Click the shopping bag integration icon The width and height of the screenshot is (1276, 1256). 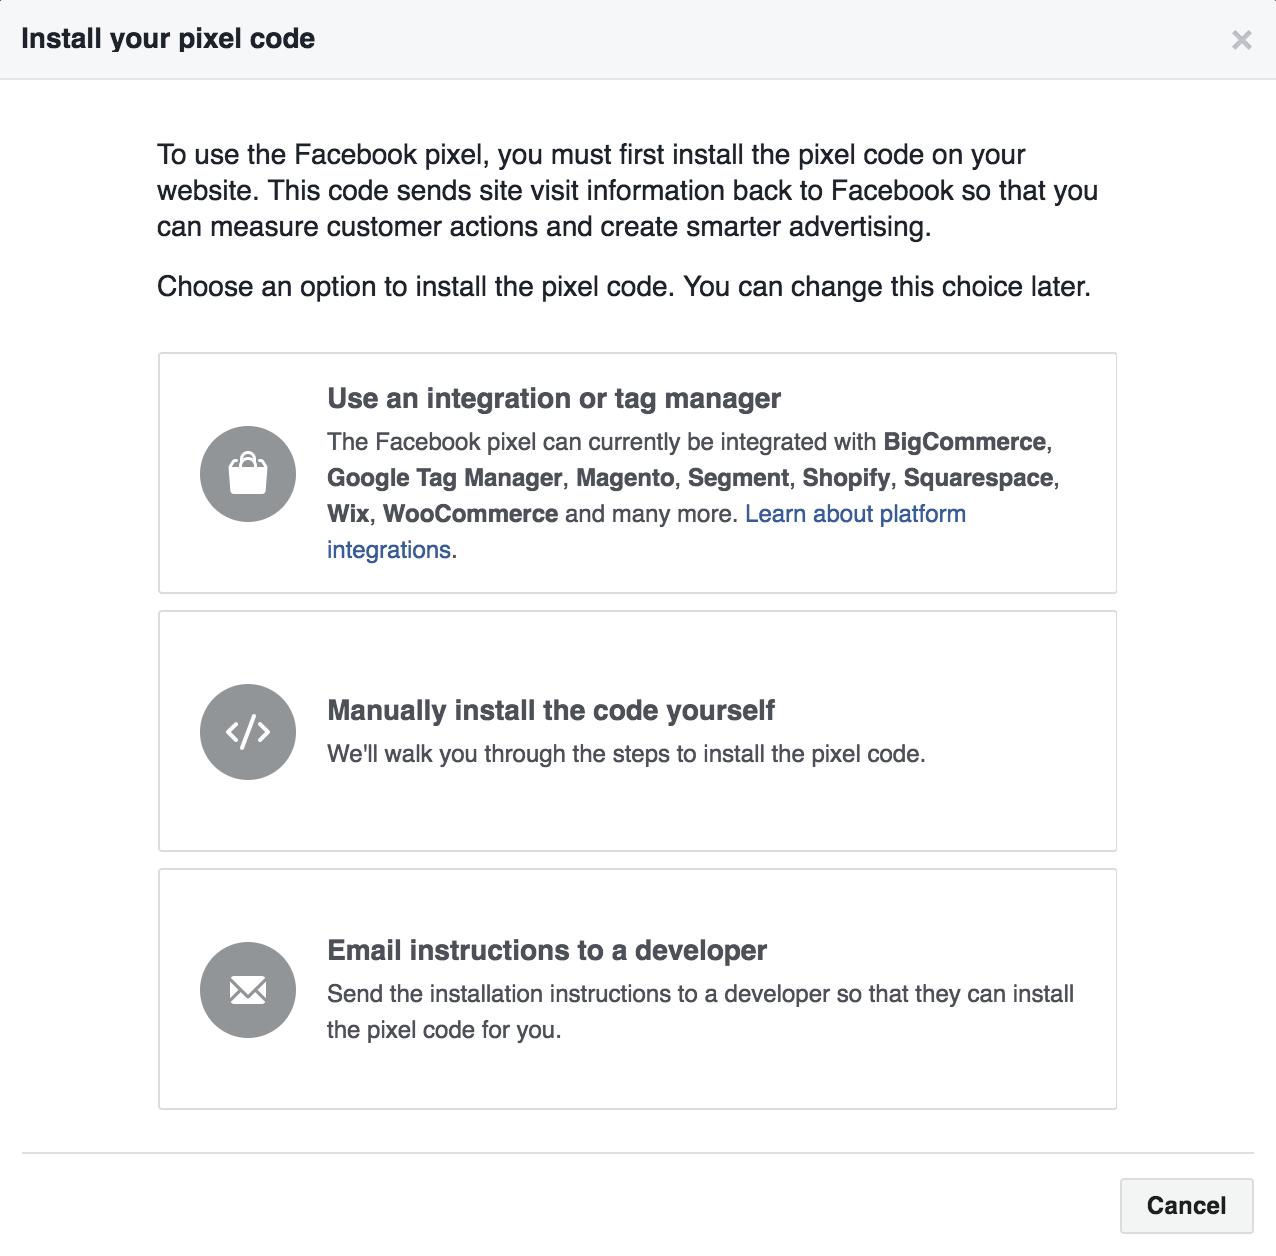248,474
